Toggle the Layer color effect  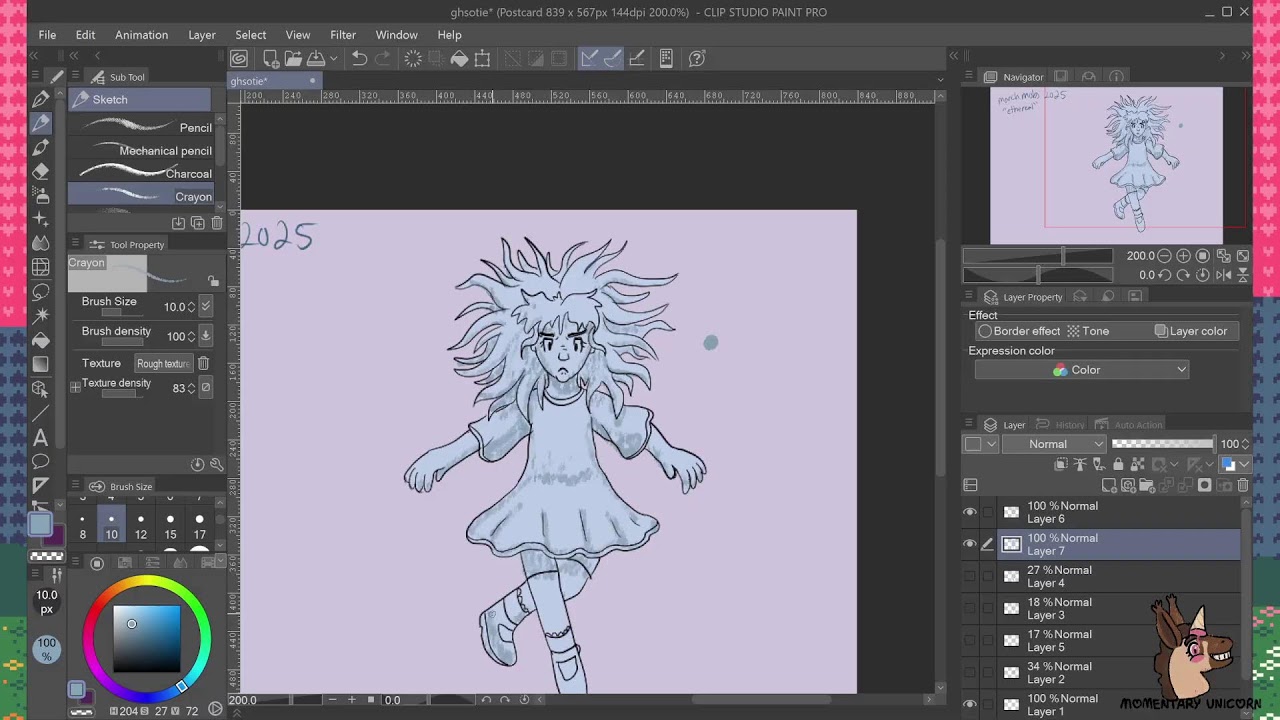pyautogui.click(x=1191, y=331)
